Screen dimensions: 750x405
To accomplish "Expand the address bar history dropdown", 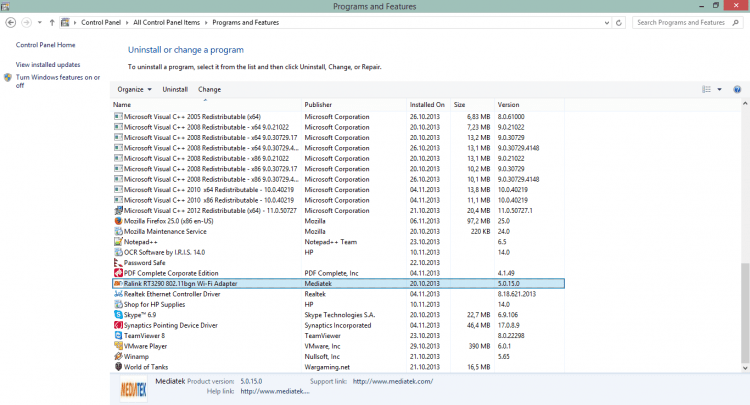I will pos(607,22).
